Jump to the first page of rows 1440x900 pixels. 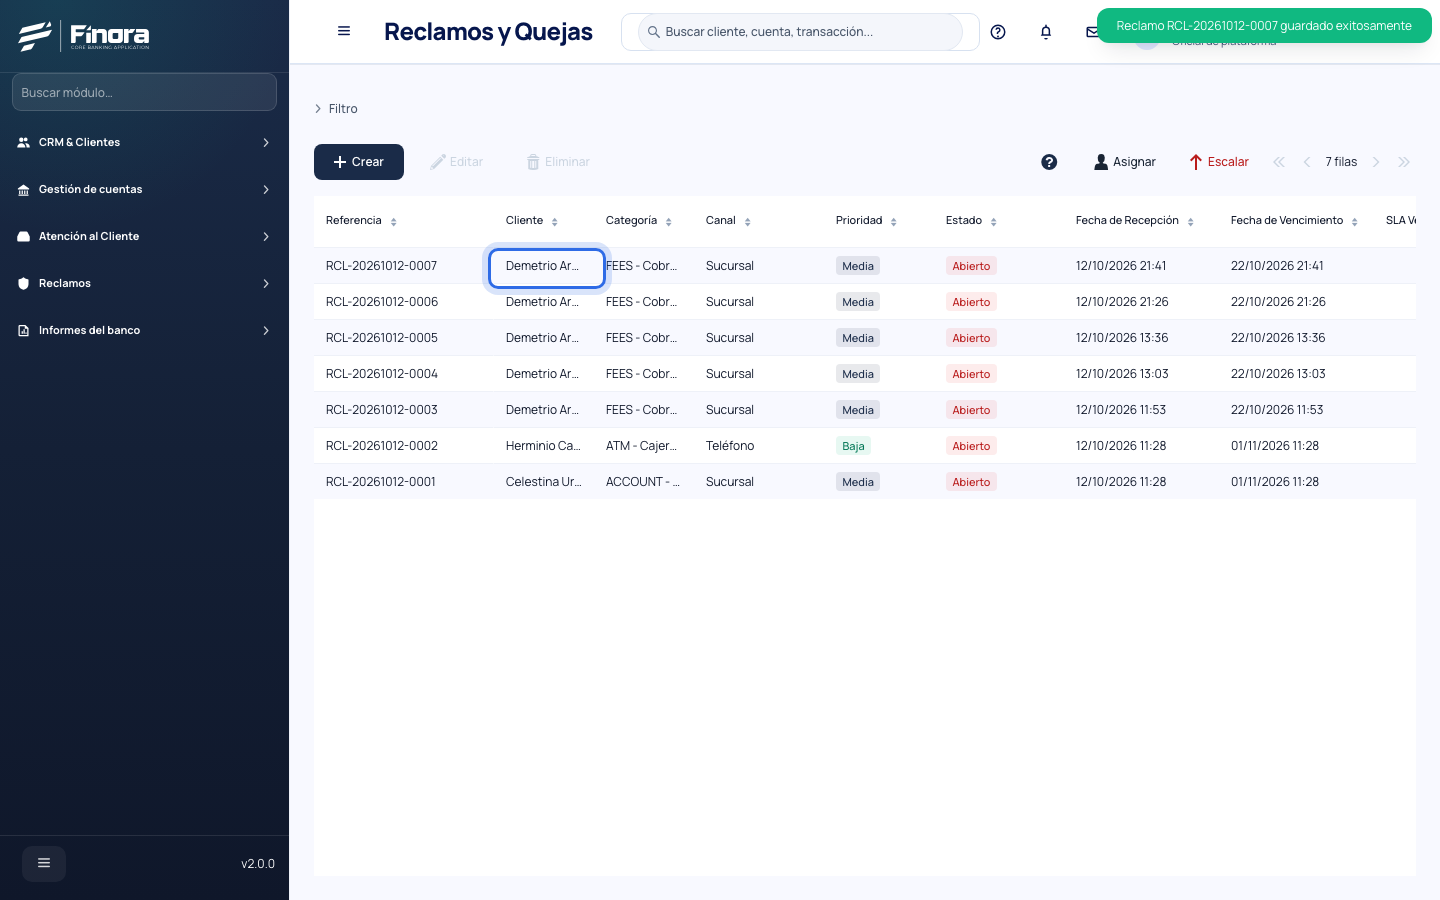point(1278,162)
